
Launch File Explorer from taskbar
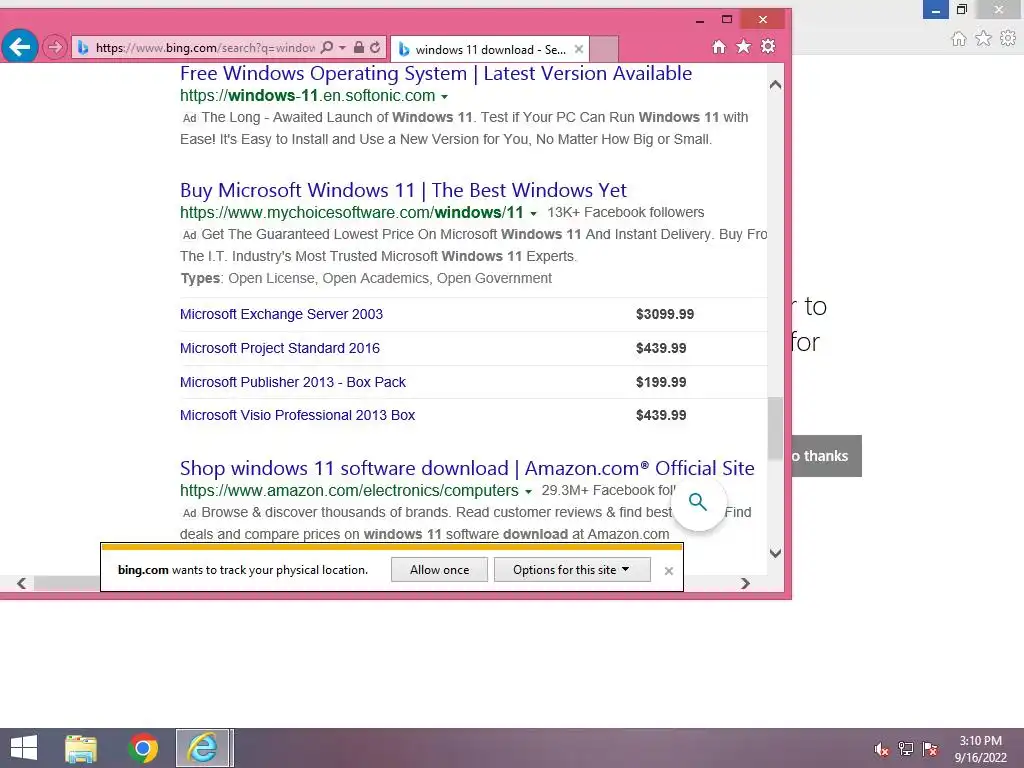tap(81, 748)
